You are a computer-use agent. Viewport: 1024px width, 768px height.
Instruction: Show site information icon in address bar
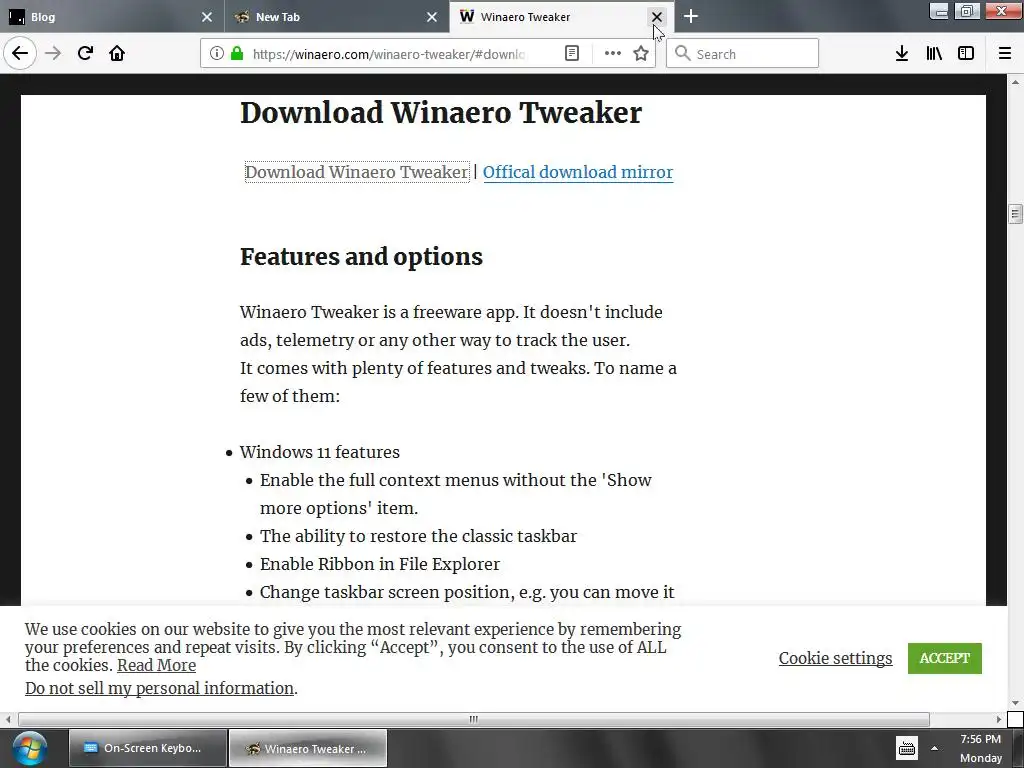pyautogui.click(x=217, y=53)
